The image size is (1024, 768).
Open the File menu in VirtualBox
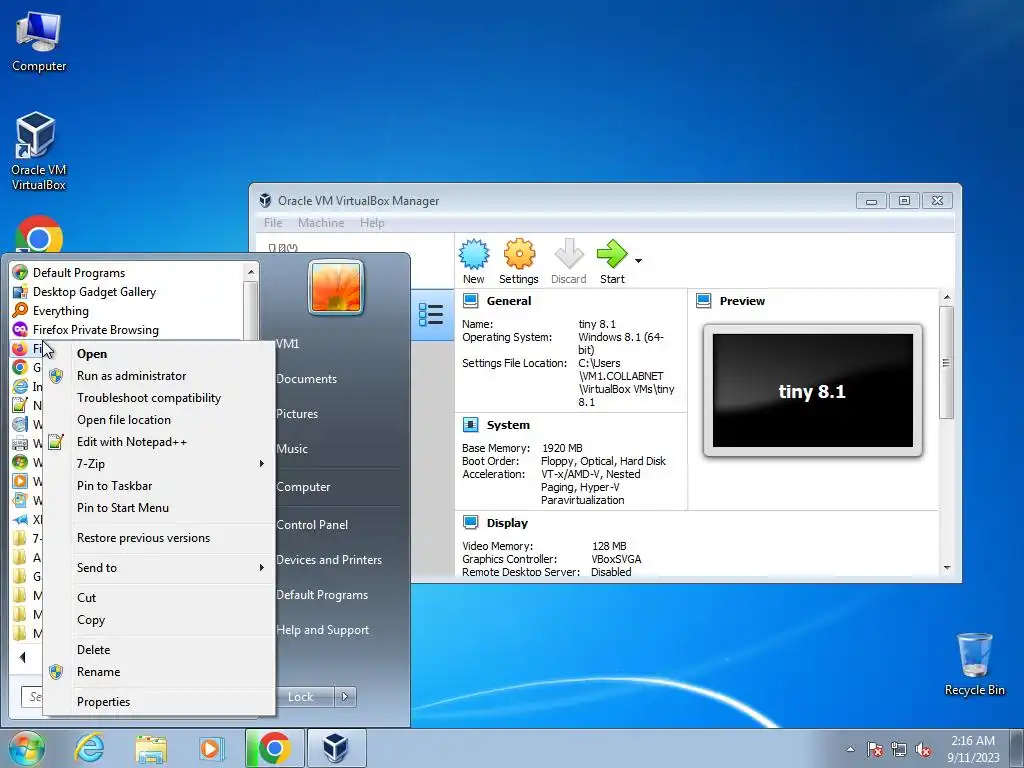pos(273,223)
